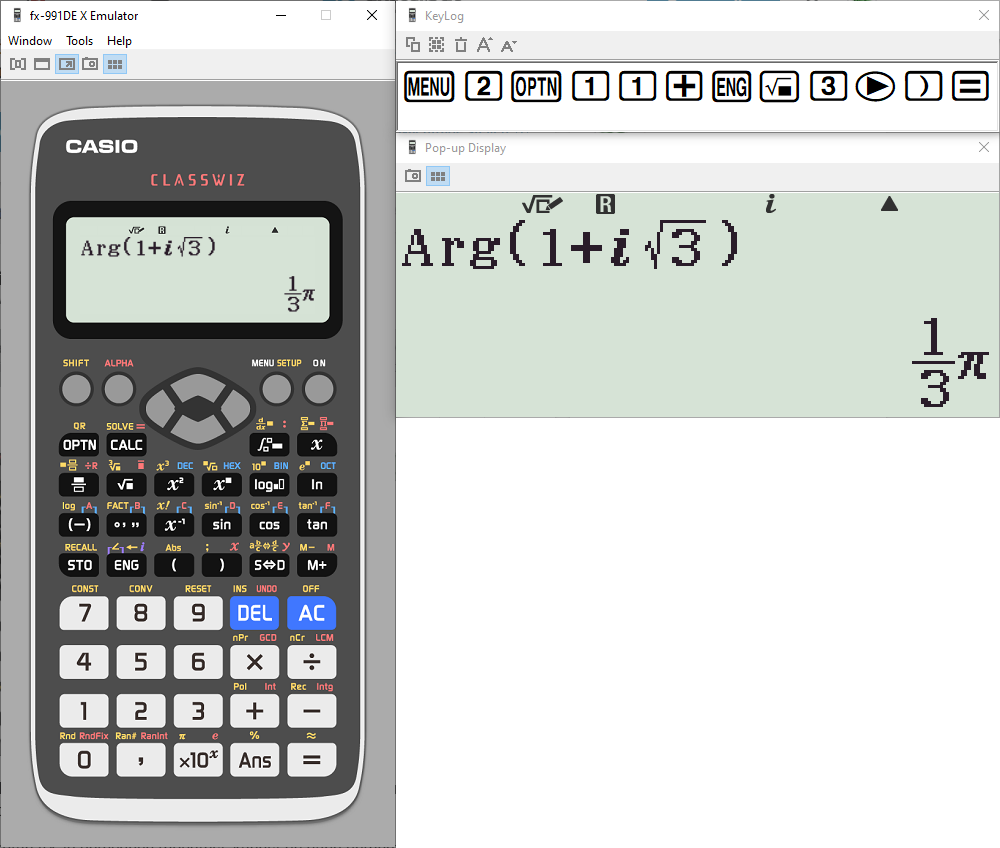The width and height of the screenshot is (1000, 848).
Task: Click the grid icon in Pop-up Display toolbar
Action: [x=436, y=176]
